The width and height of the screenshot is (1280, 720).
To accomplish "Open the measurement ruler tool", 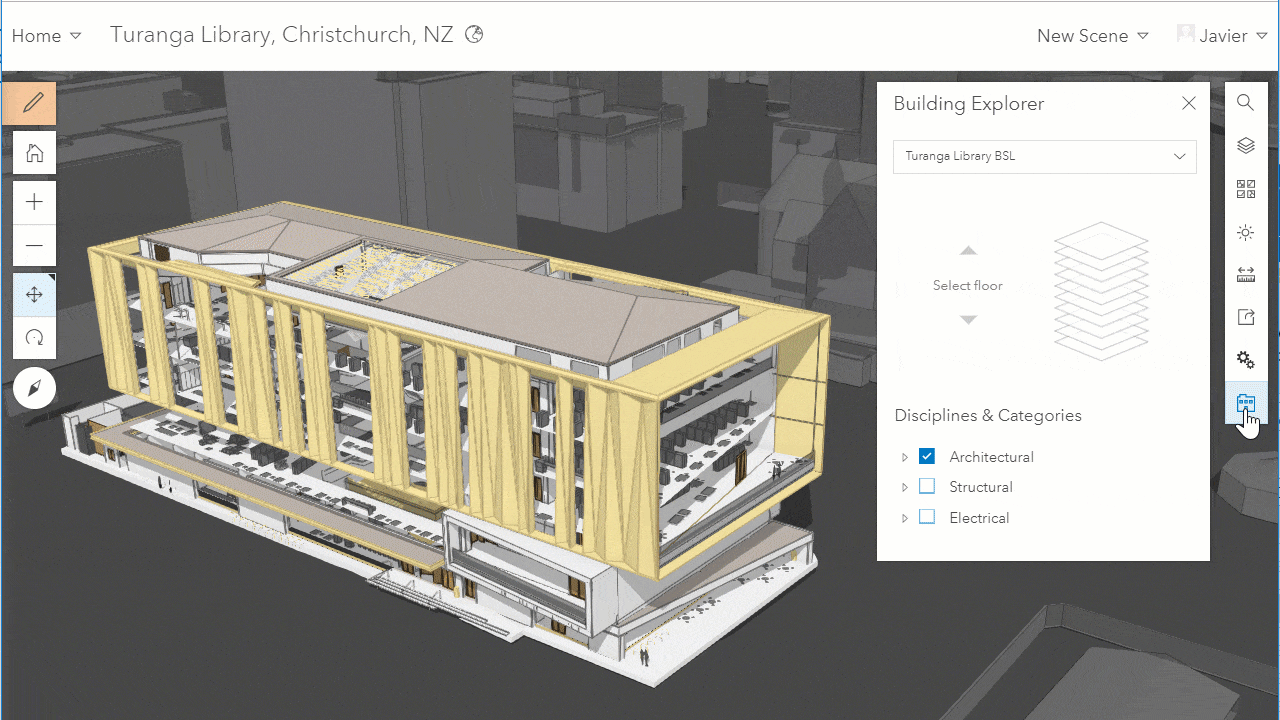I will click(x=1245, y=275).
